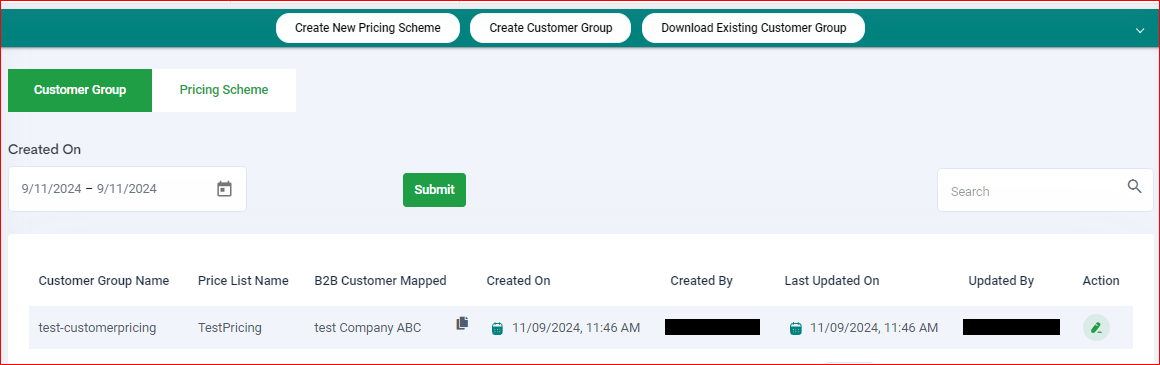Click the Price List Name column header
The width and height of the screenshot is (1160, 365).
[x=243, y=281]
